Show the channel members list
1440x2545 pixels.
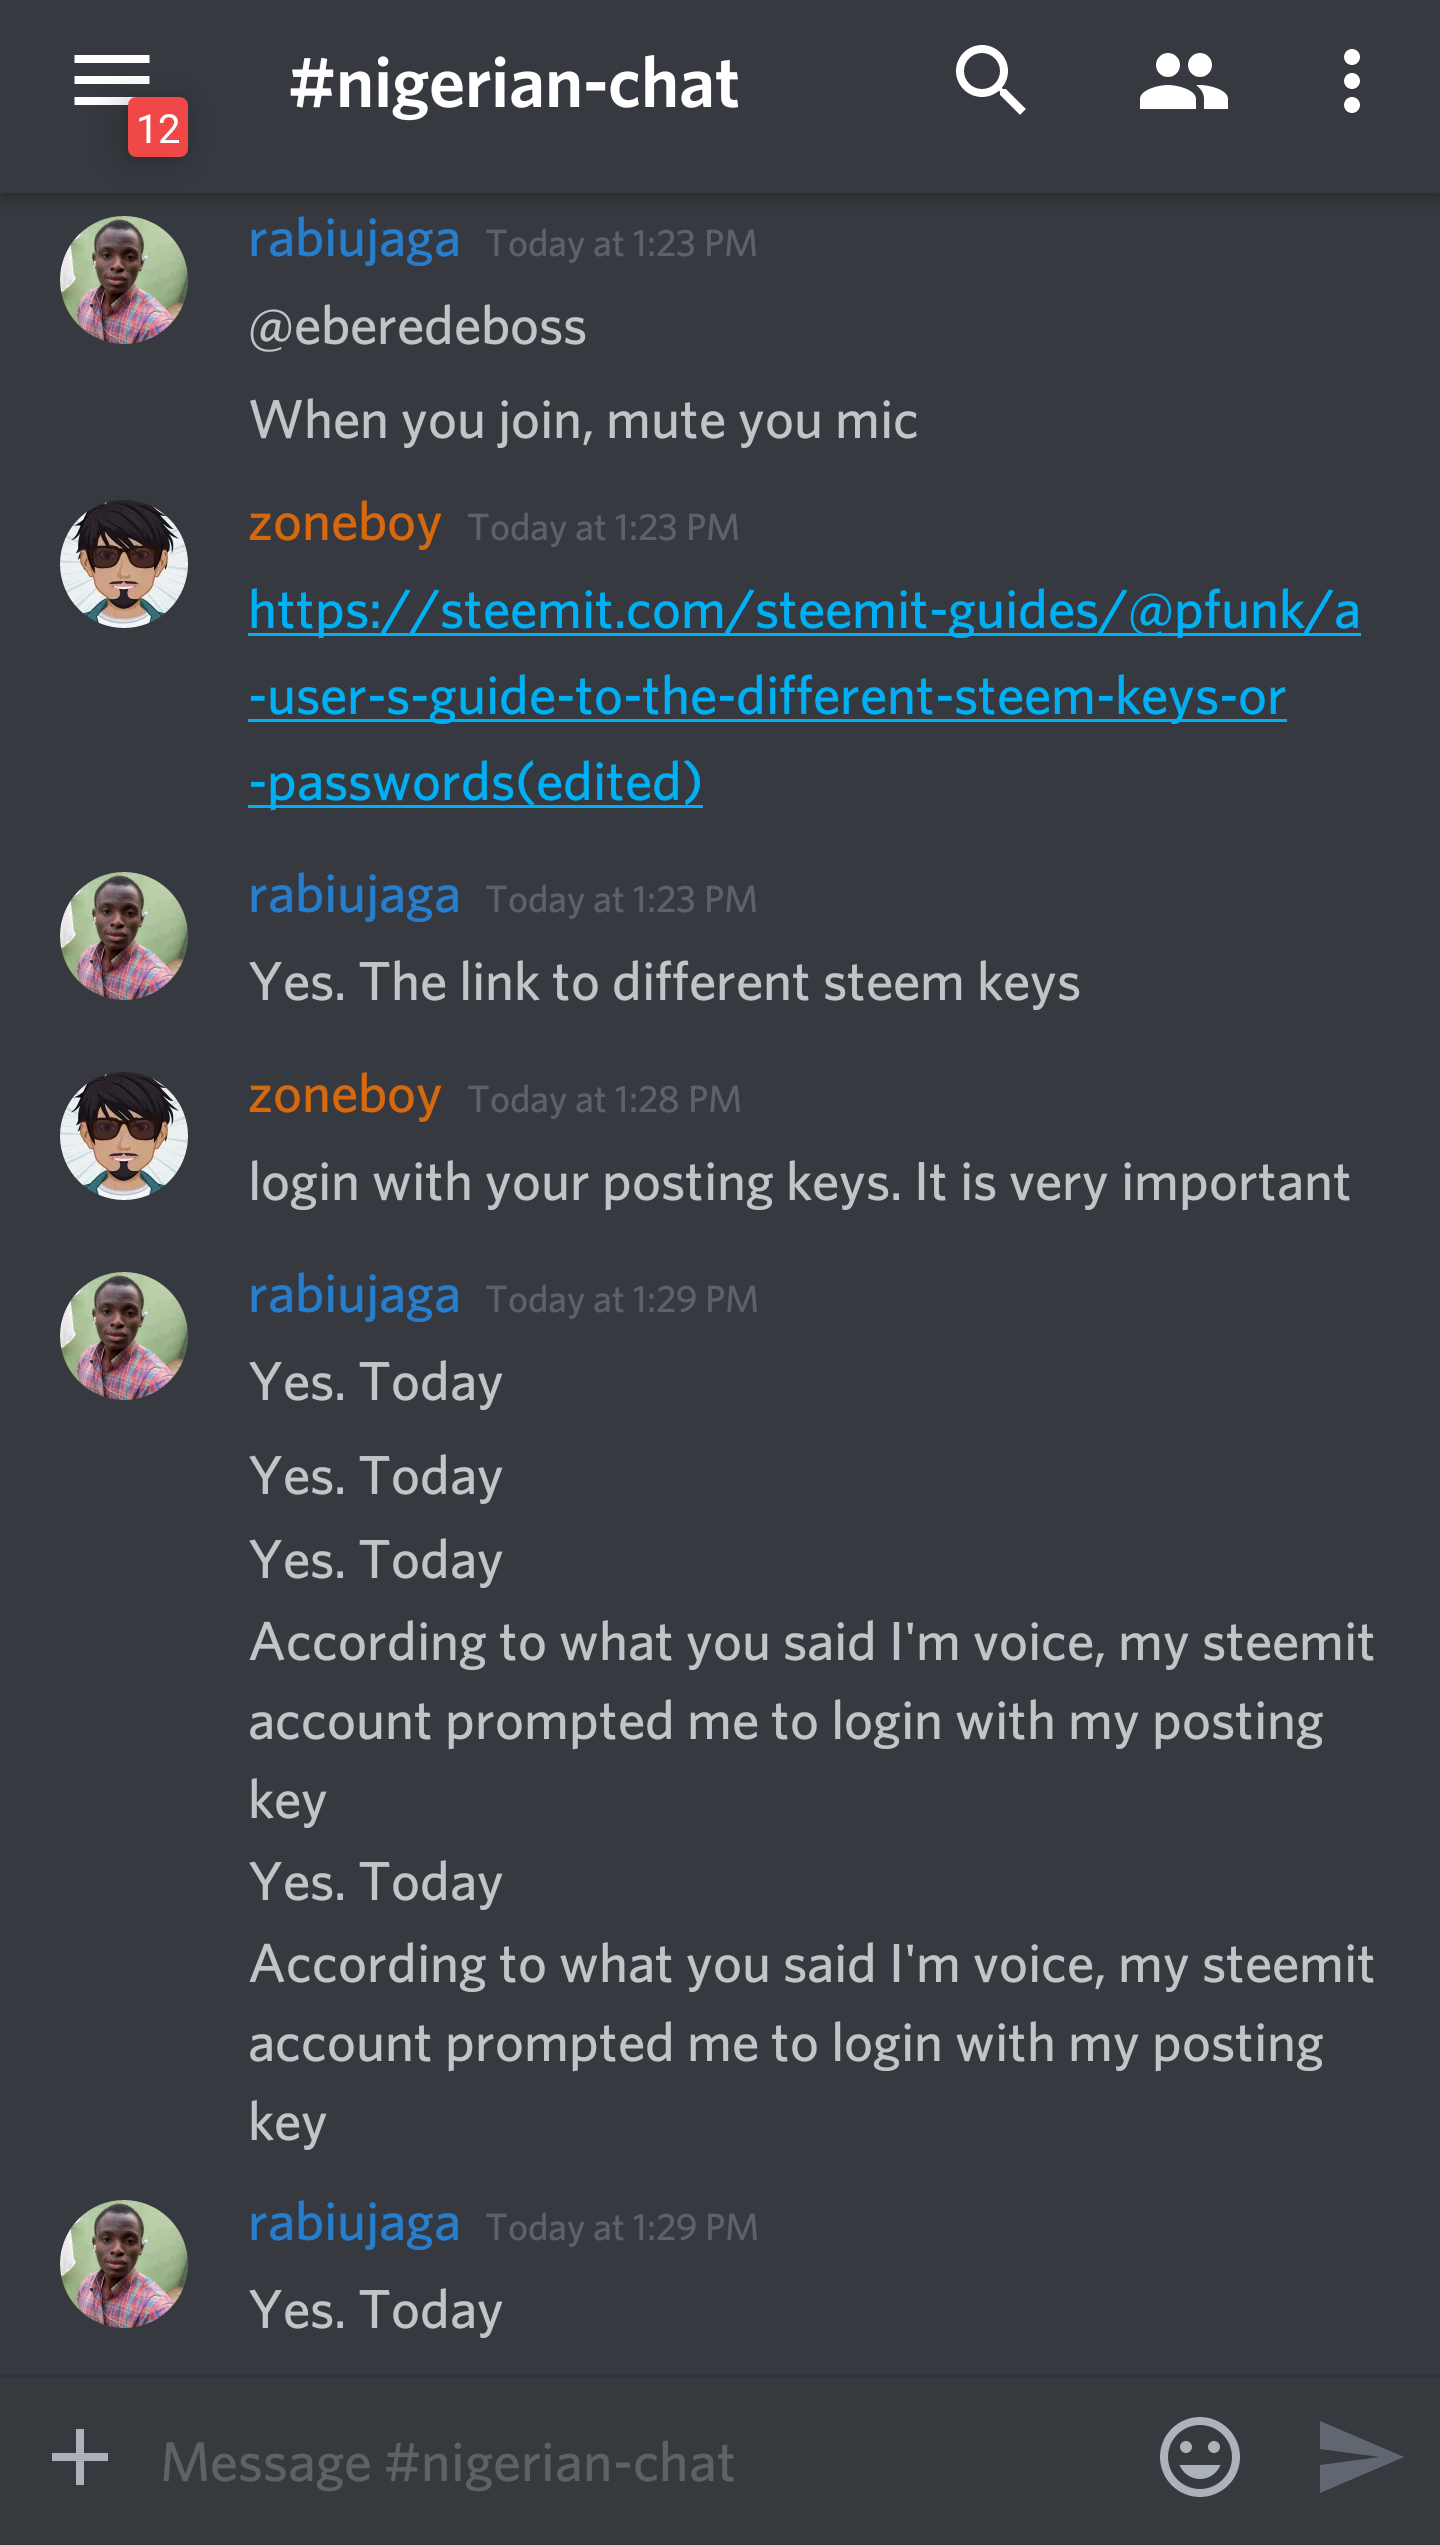(x=1183, y=81)
